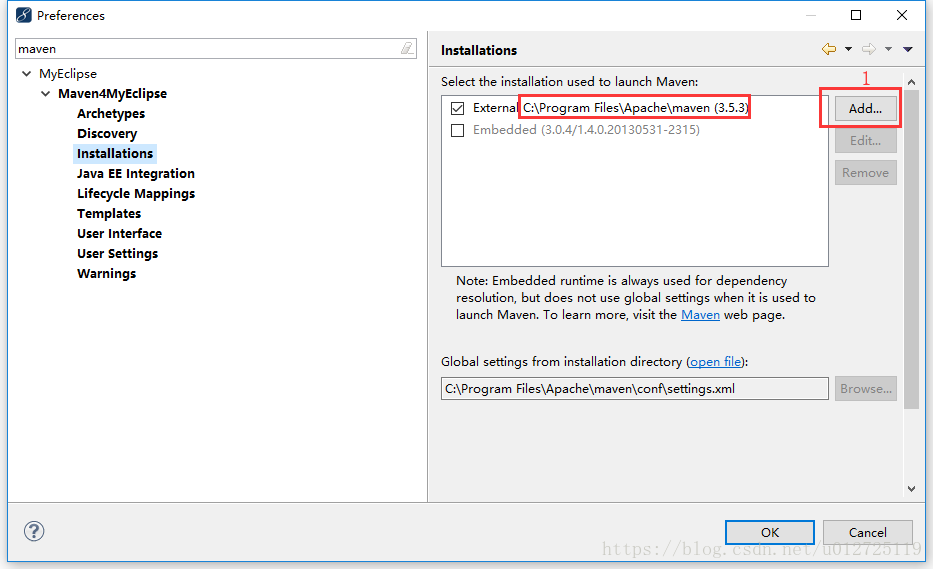Click the Cancel button

click(868, 532)
